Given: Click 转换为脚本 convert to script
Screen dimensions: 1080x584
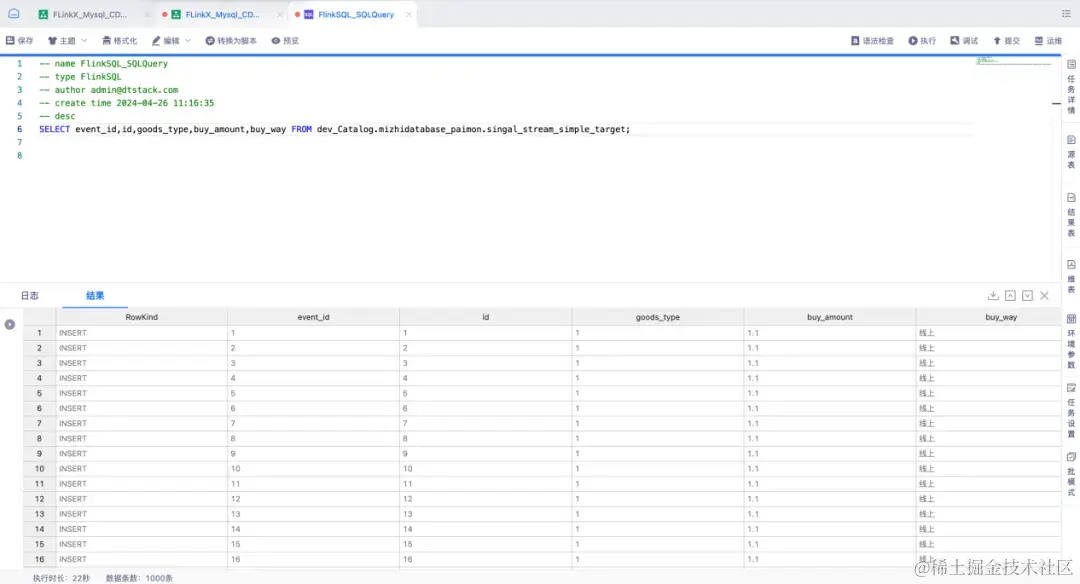Looking at the screenshot, I should pyautogui.click(x=231, y=41).
